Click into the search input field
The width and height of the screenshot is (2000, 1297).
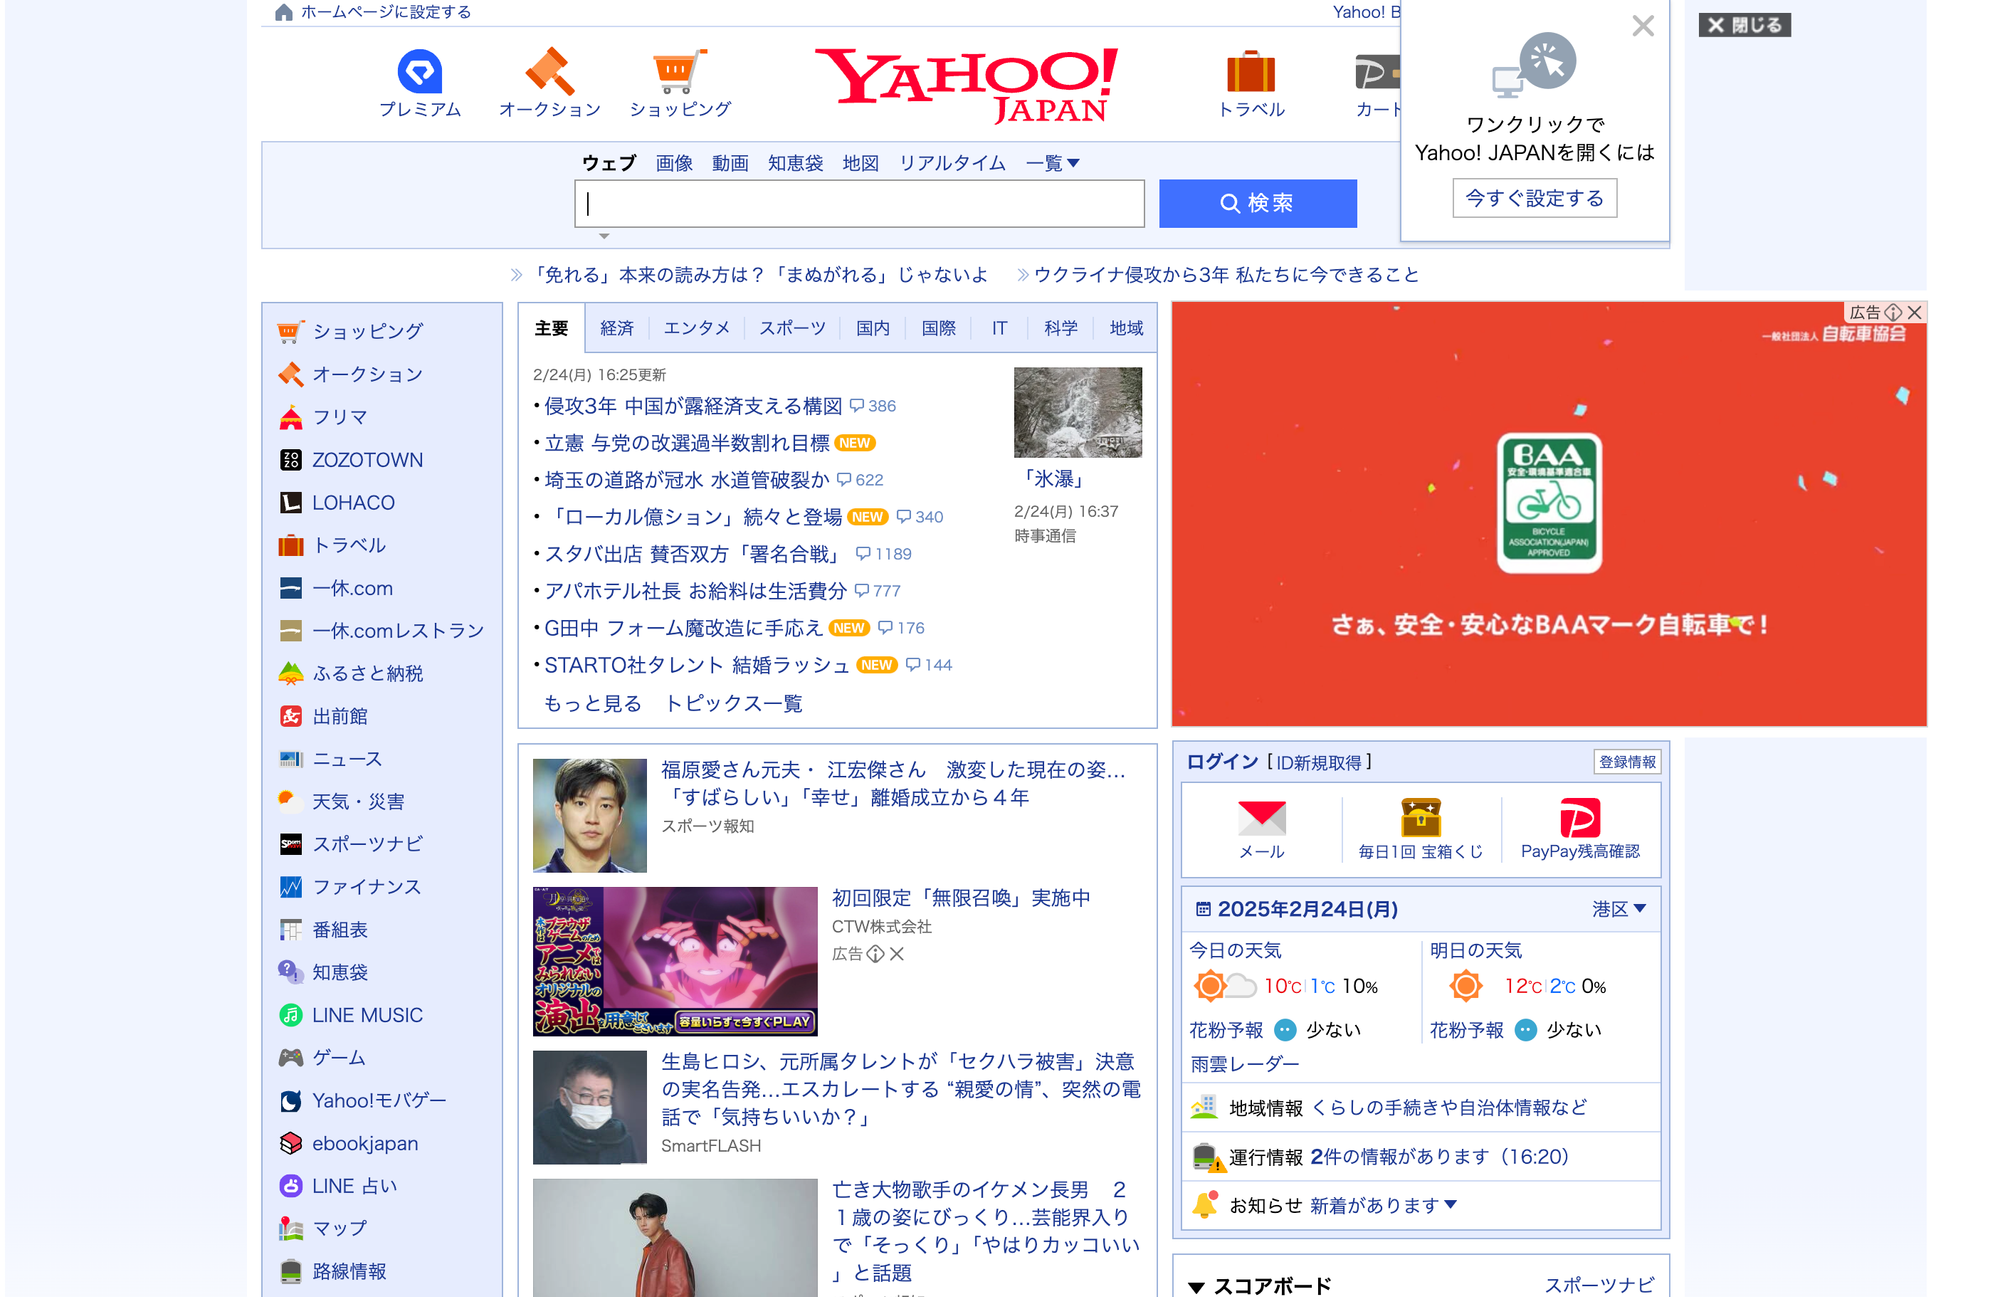(x=860, y=204)
